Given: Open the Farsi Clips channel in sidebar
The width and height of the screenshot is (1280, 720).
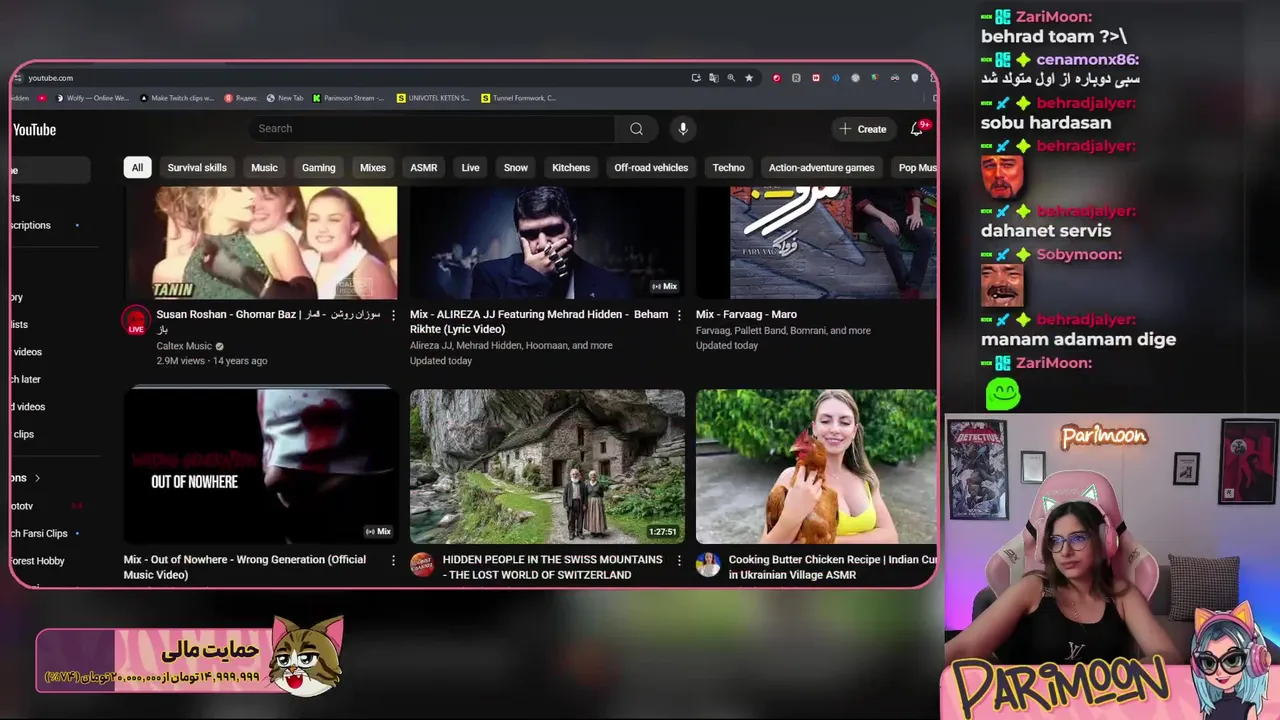Looking at the screenshot, I should pyautogui.click(x=40, y=534).
